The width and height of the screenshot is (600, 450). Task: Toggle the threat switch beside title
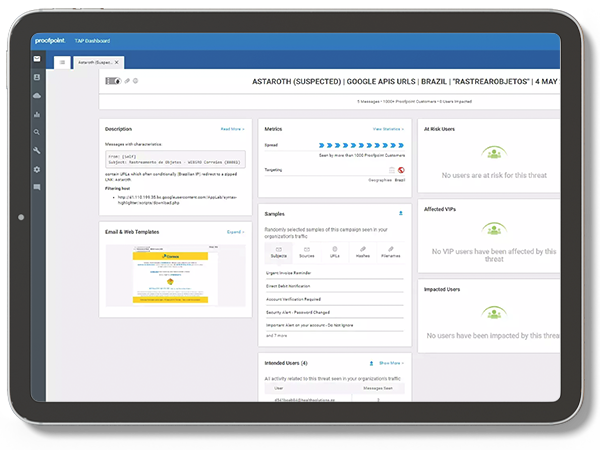[x=113, y=81]
